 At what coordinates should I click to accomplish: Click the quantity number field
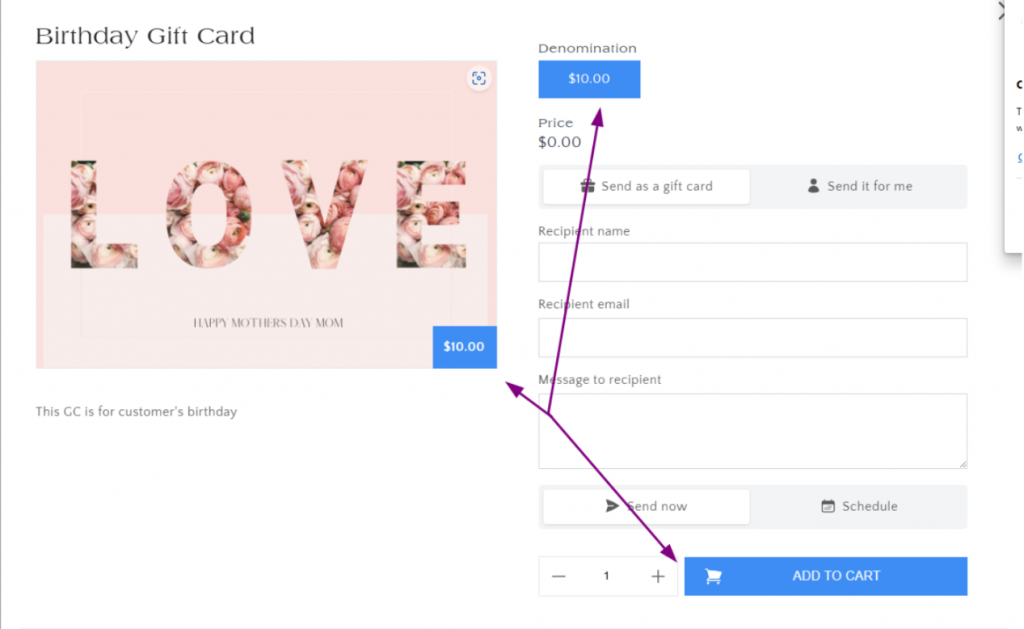click(607, 576)
